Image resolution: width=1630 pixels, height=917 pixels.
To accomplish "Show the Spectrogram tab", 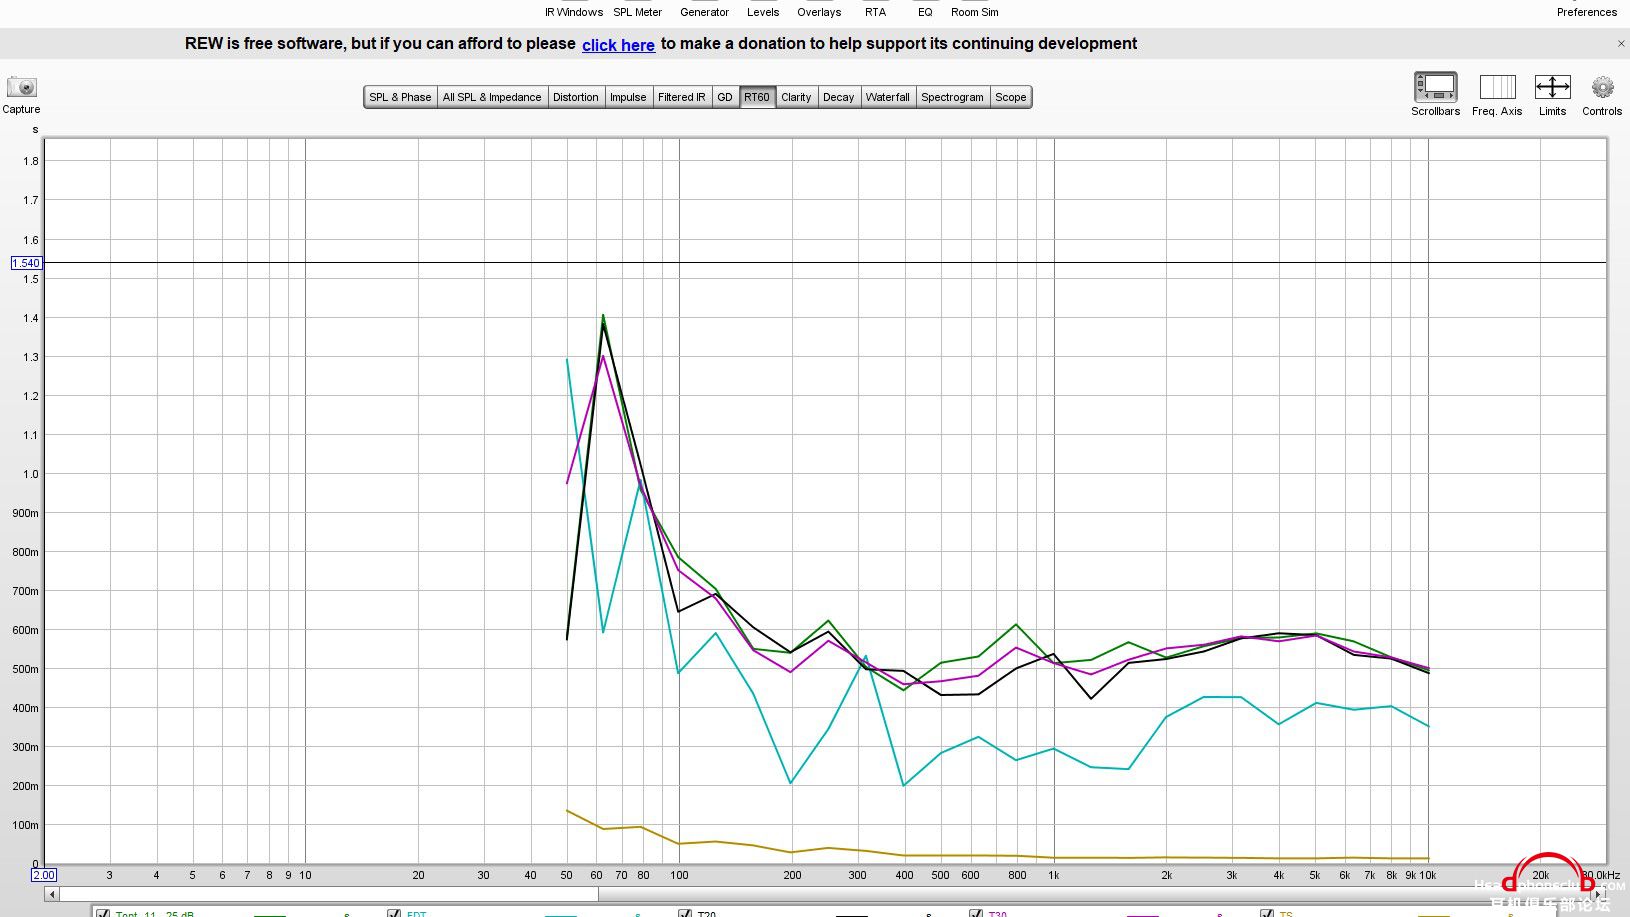I will click(x=952, y=97).
